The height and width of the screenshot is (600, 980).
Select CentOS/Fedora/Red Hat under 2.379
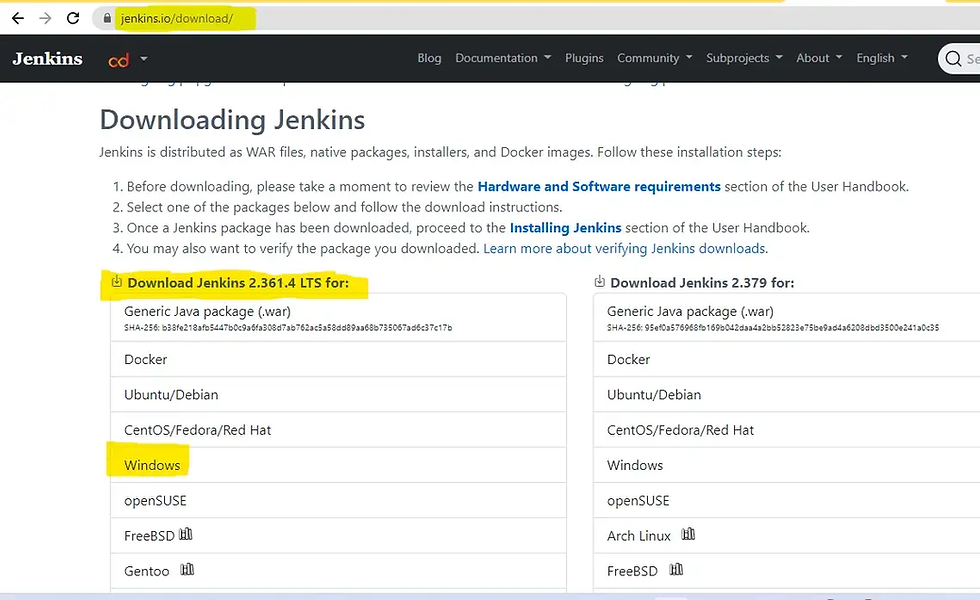click(x=787, y=430)
